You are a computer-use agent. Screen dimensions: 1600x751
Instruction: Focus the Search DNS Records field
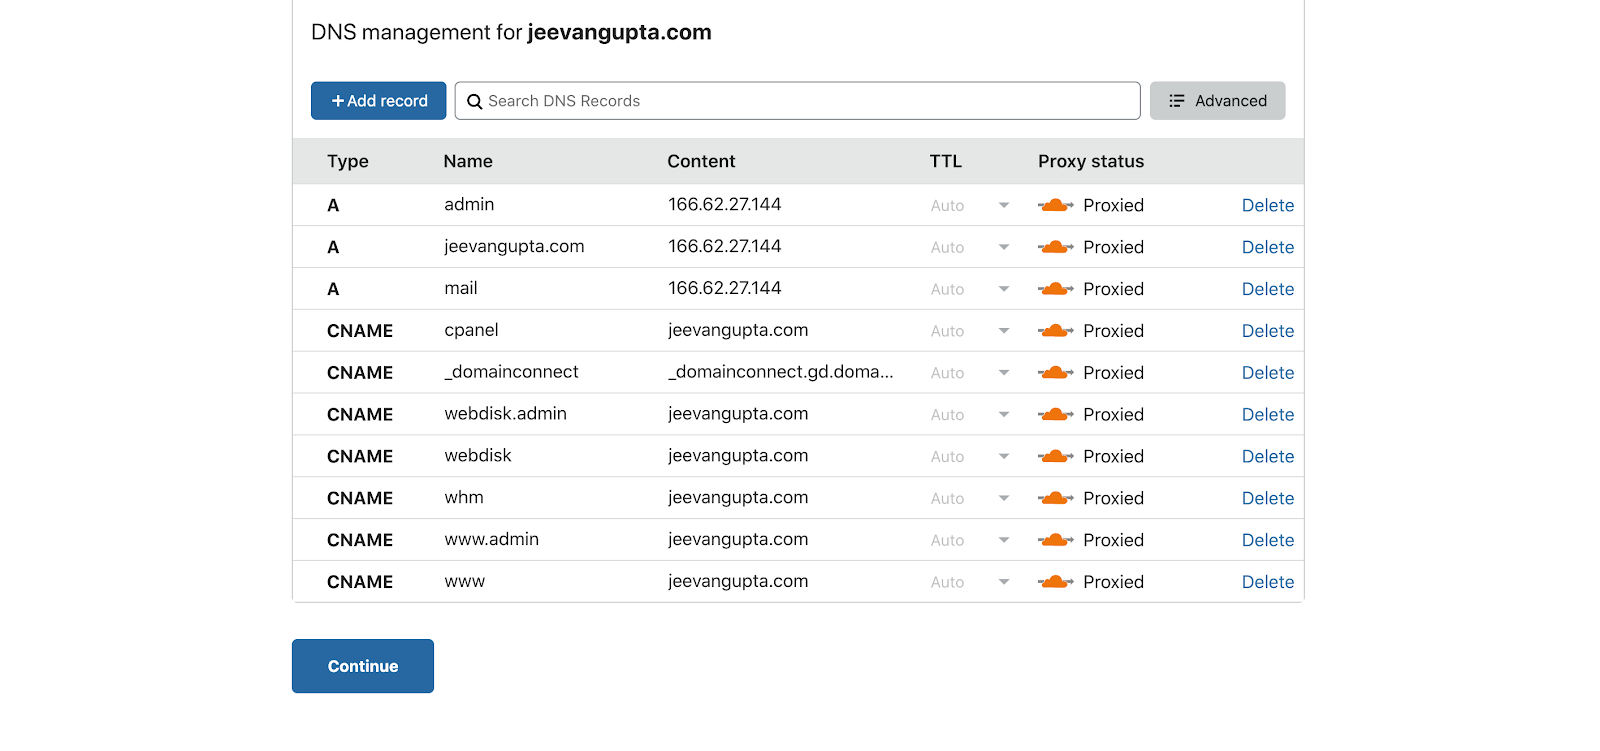coord(797,101)
